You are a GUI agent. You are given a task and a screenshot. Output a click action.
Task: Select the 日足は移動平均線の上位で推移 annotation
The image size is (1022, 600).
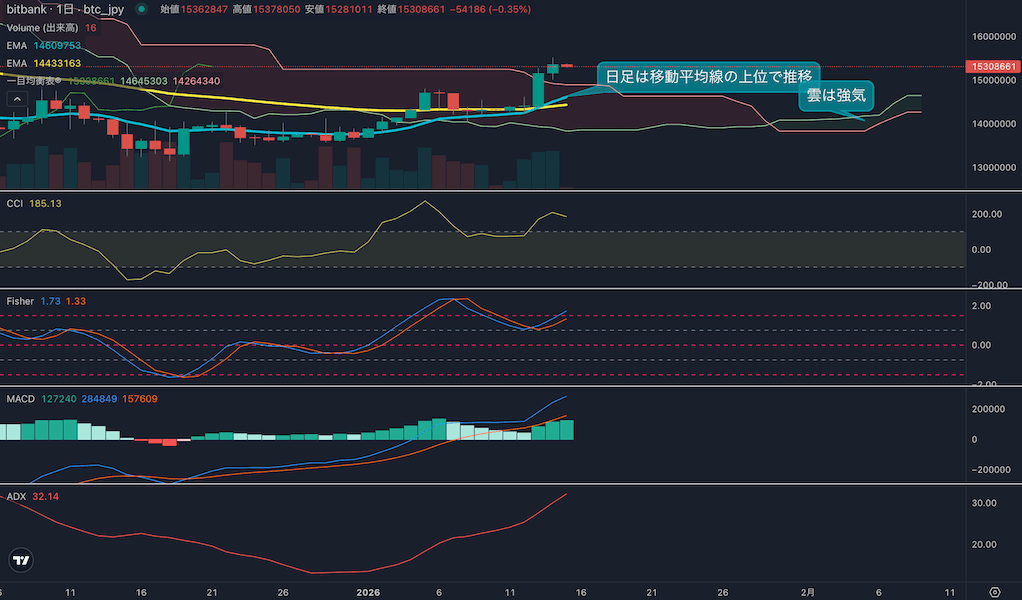(708, 76)
